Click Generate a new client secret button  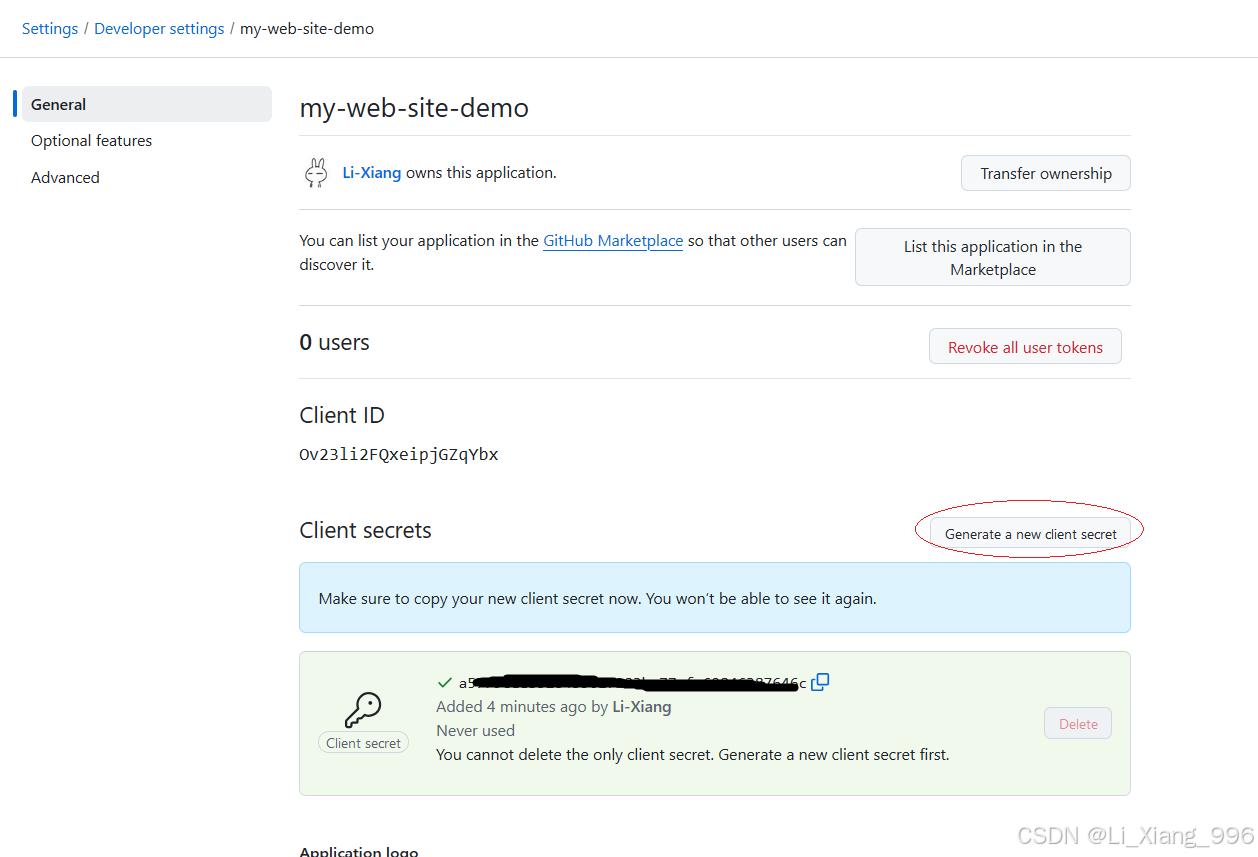pos(1031,534)
